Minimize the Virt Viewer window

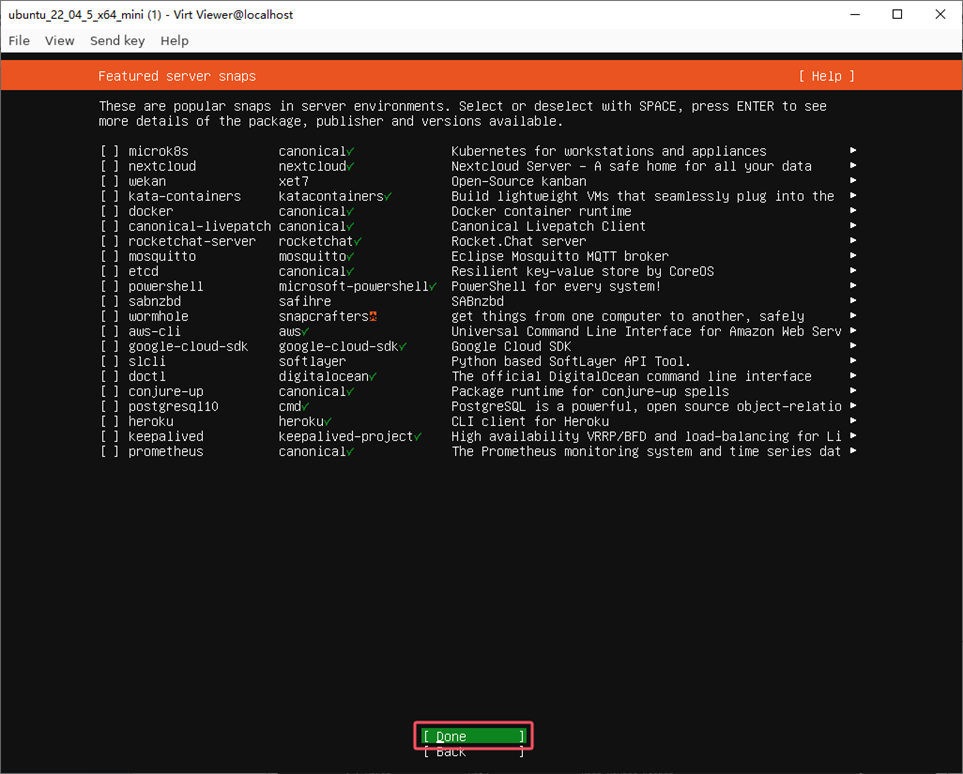coord(855,14)
